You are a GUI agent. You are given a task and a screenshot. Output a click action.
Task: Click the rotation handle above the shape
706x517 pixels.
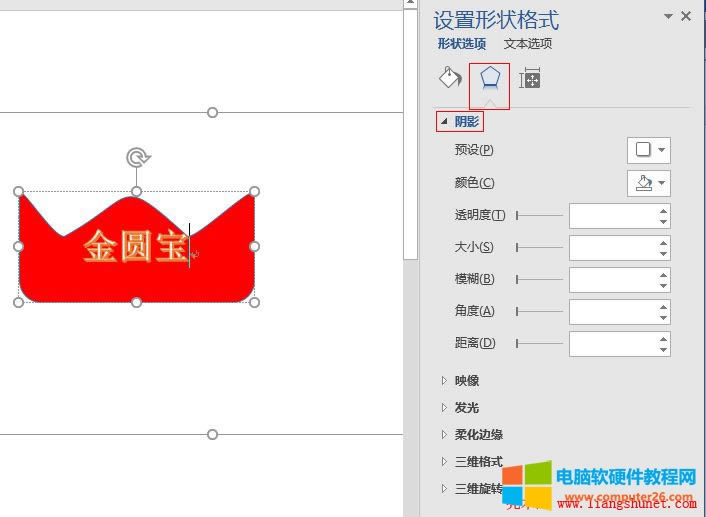click(x=137, y=157)
